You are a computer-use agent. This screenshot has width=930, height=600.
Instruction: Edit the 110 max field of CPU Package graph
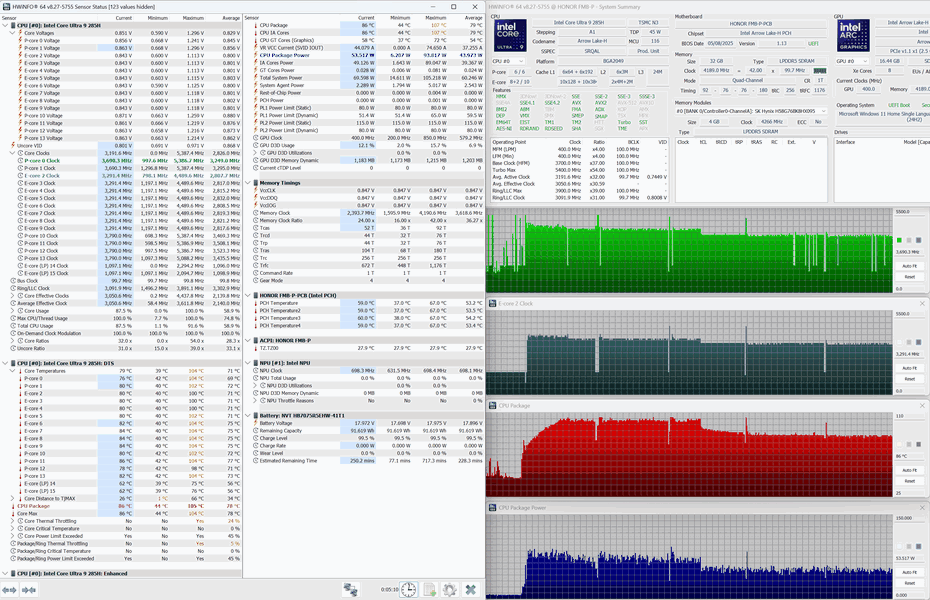tap(909, 416)
